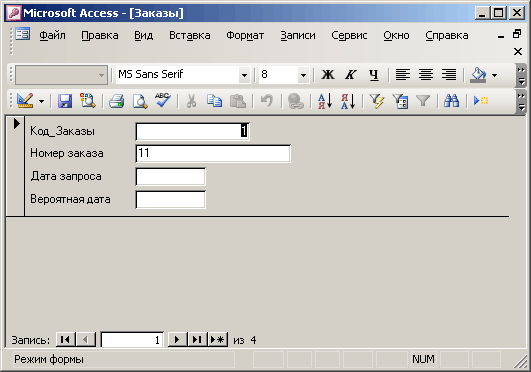Viewport: 531px width, 372px height.
Task: Open the View button dropdown arrow
Action: click(x=41, y=101)
